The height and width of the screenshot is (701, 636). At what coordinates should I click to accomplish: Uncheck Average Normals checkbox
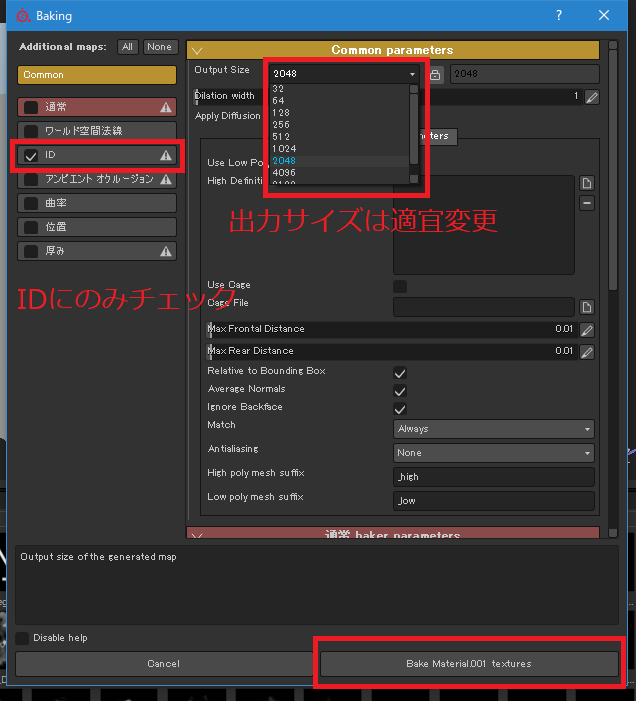(x=400, y=391)
